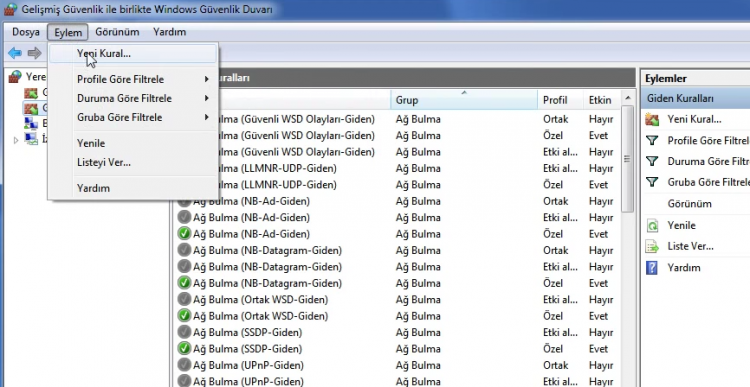The height and width of the screenshot is (387, 750).
Task: Close the open Eylem menu from menu bar
Action: pos(68,32)
